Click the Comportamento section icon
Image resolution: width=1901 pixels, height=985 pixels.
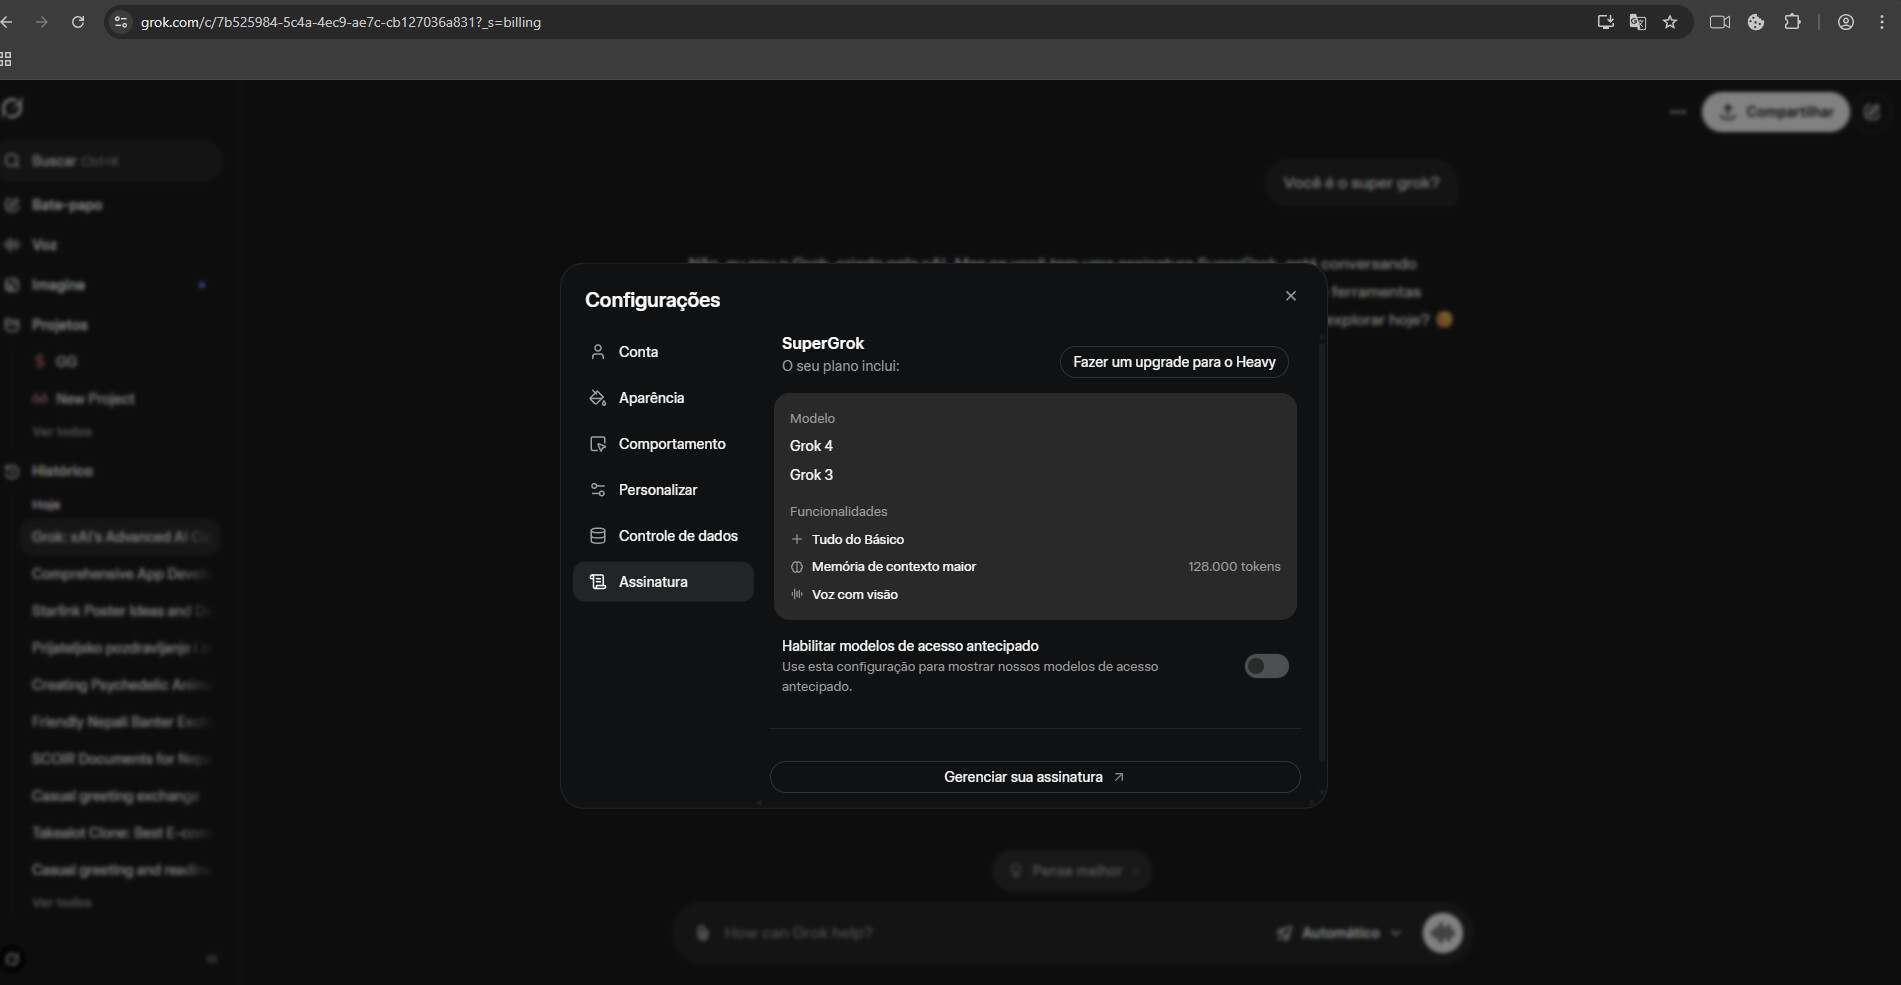click(598, 444)
